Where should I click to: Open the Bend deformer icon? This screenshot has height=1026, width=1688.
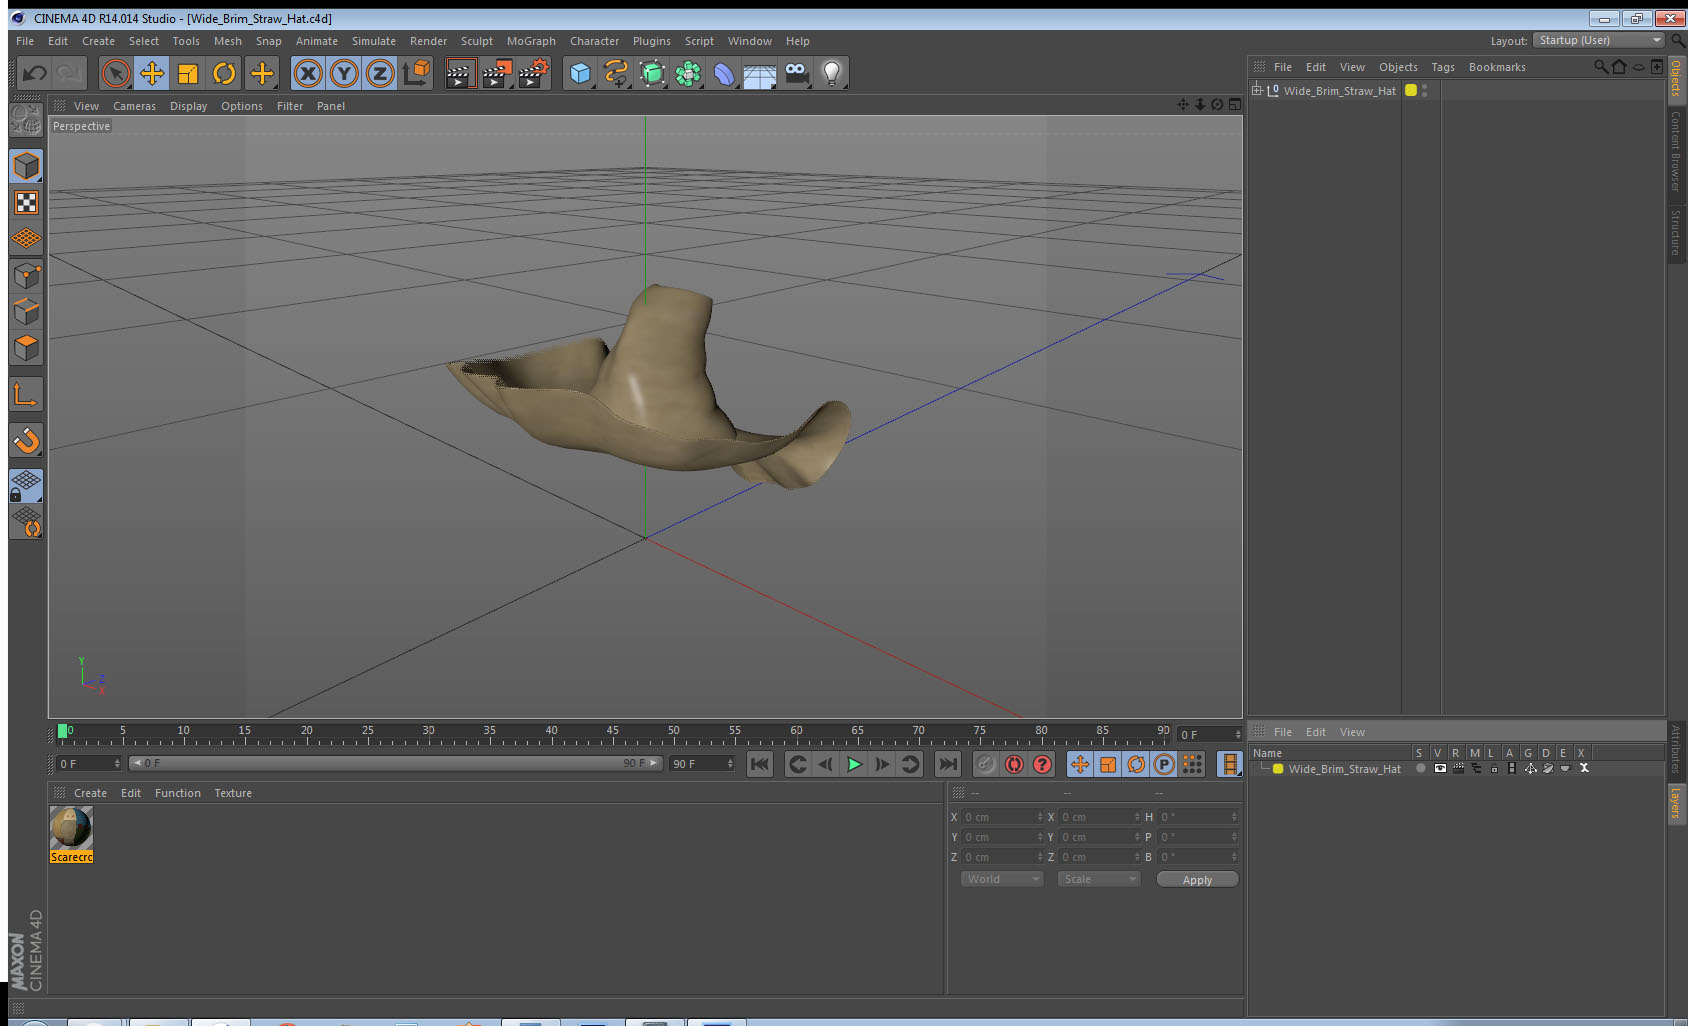pos(724,73)
